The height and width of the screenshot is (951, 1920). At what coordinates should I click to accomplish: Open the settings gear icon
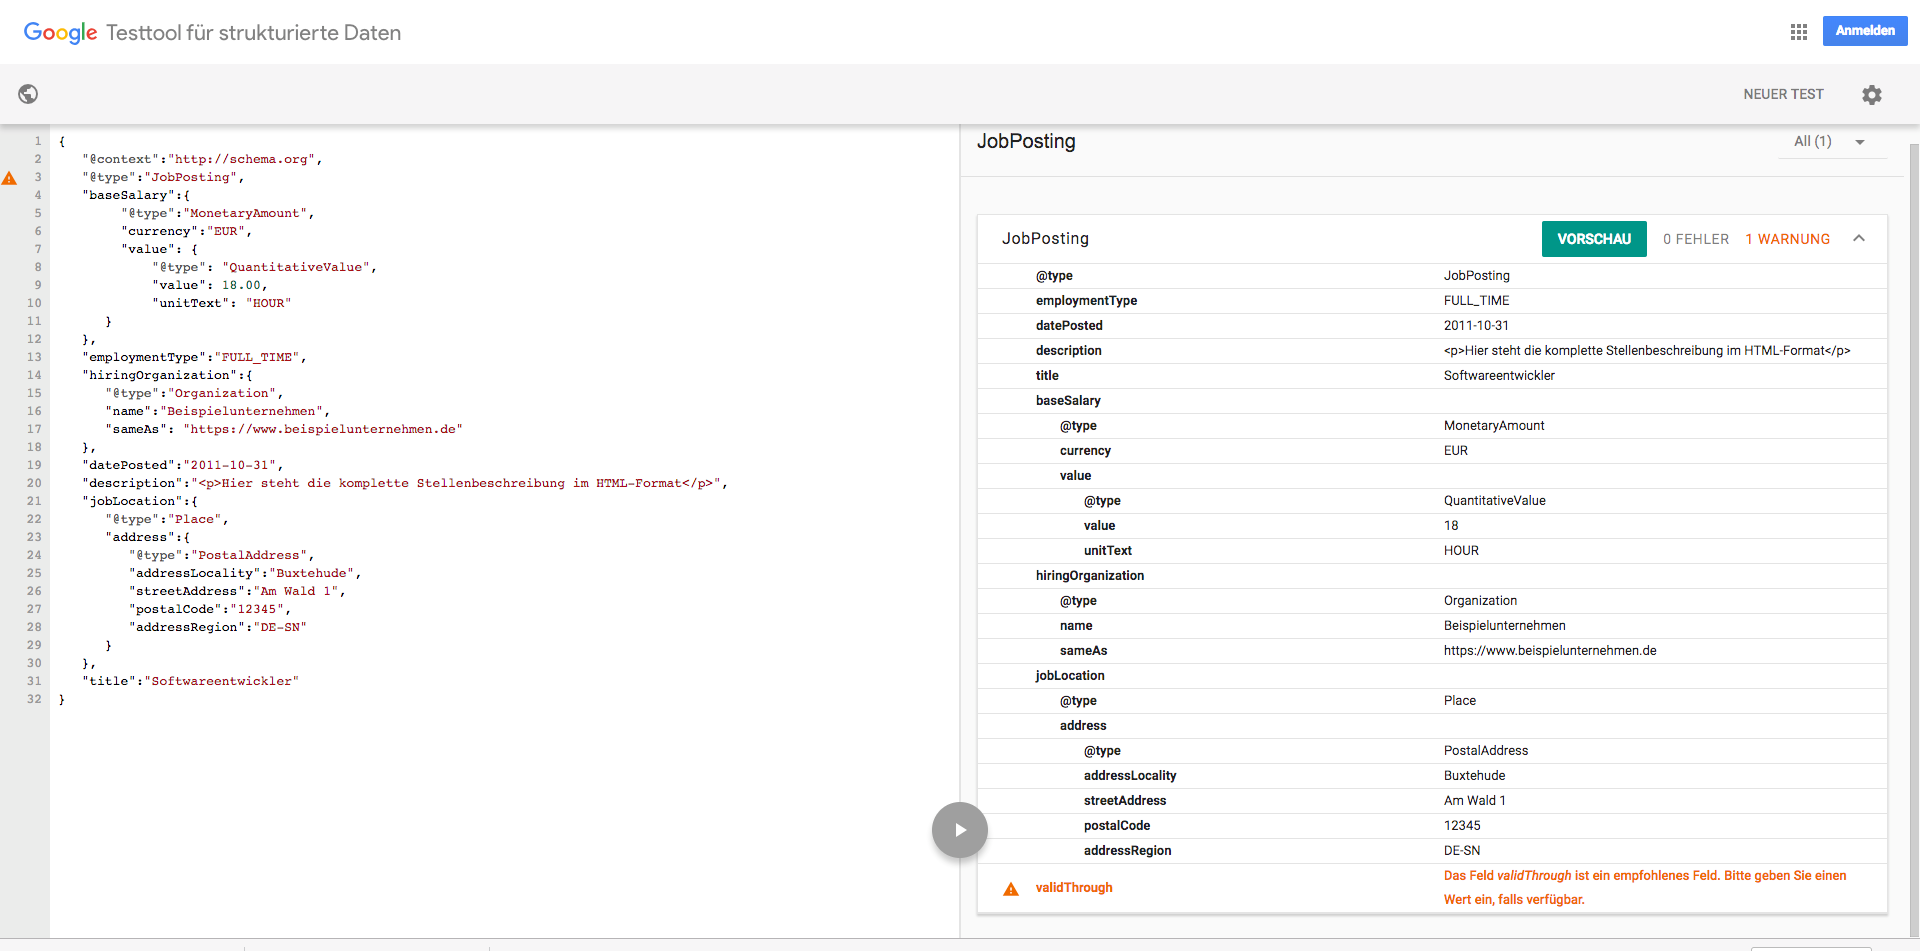pos(1871,94)
